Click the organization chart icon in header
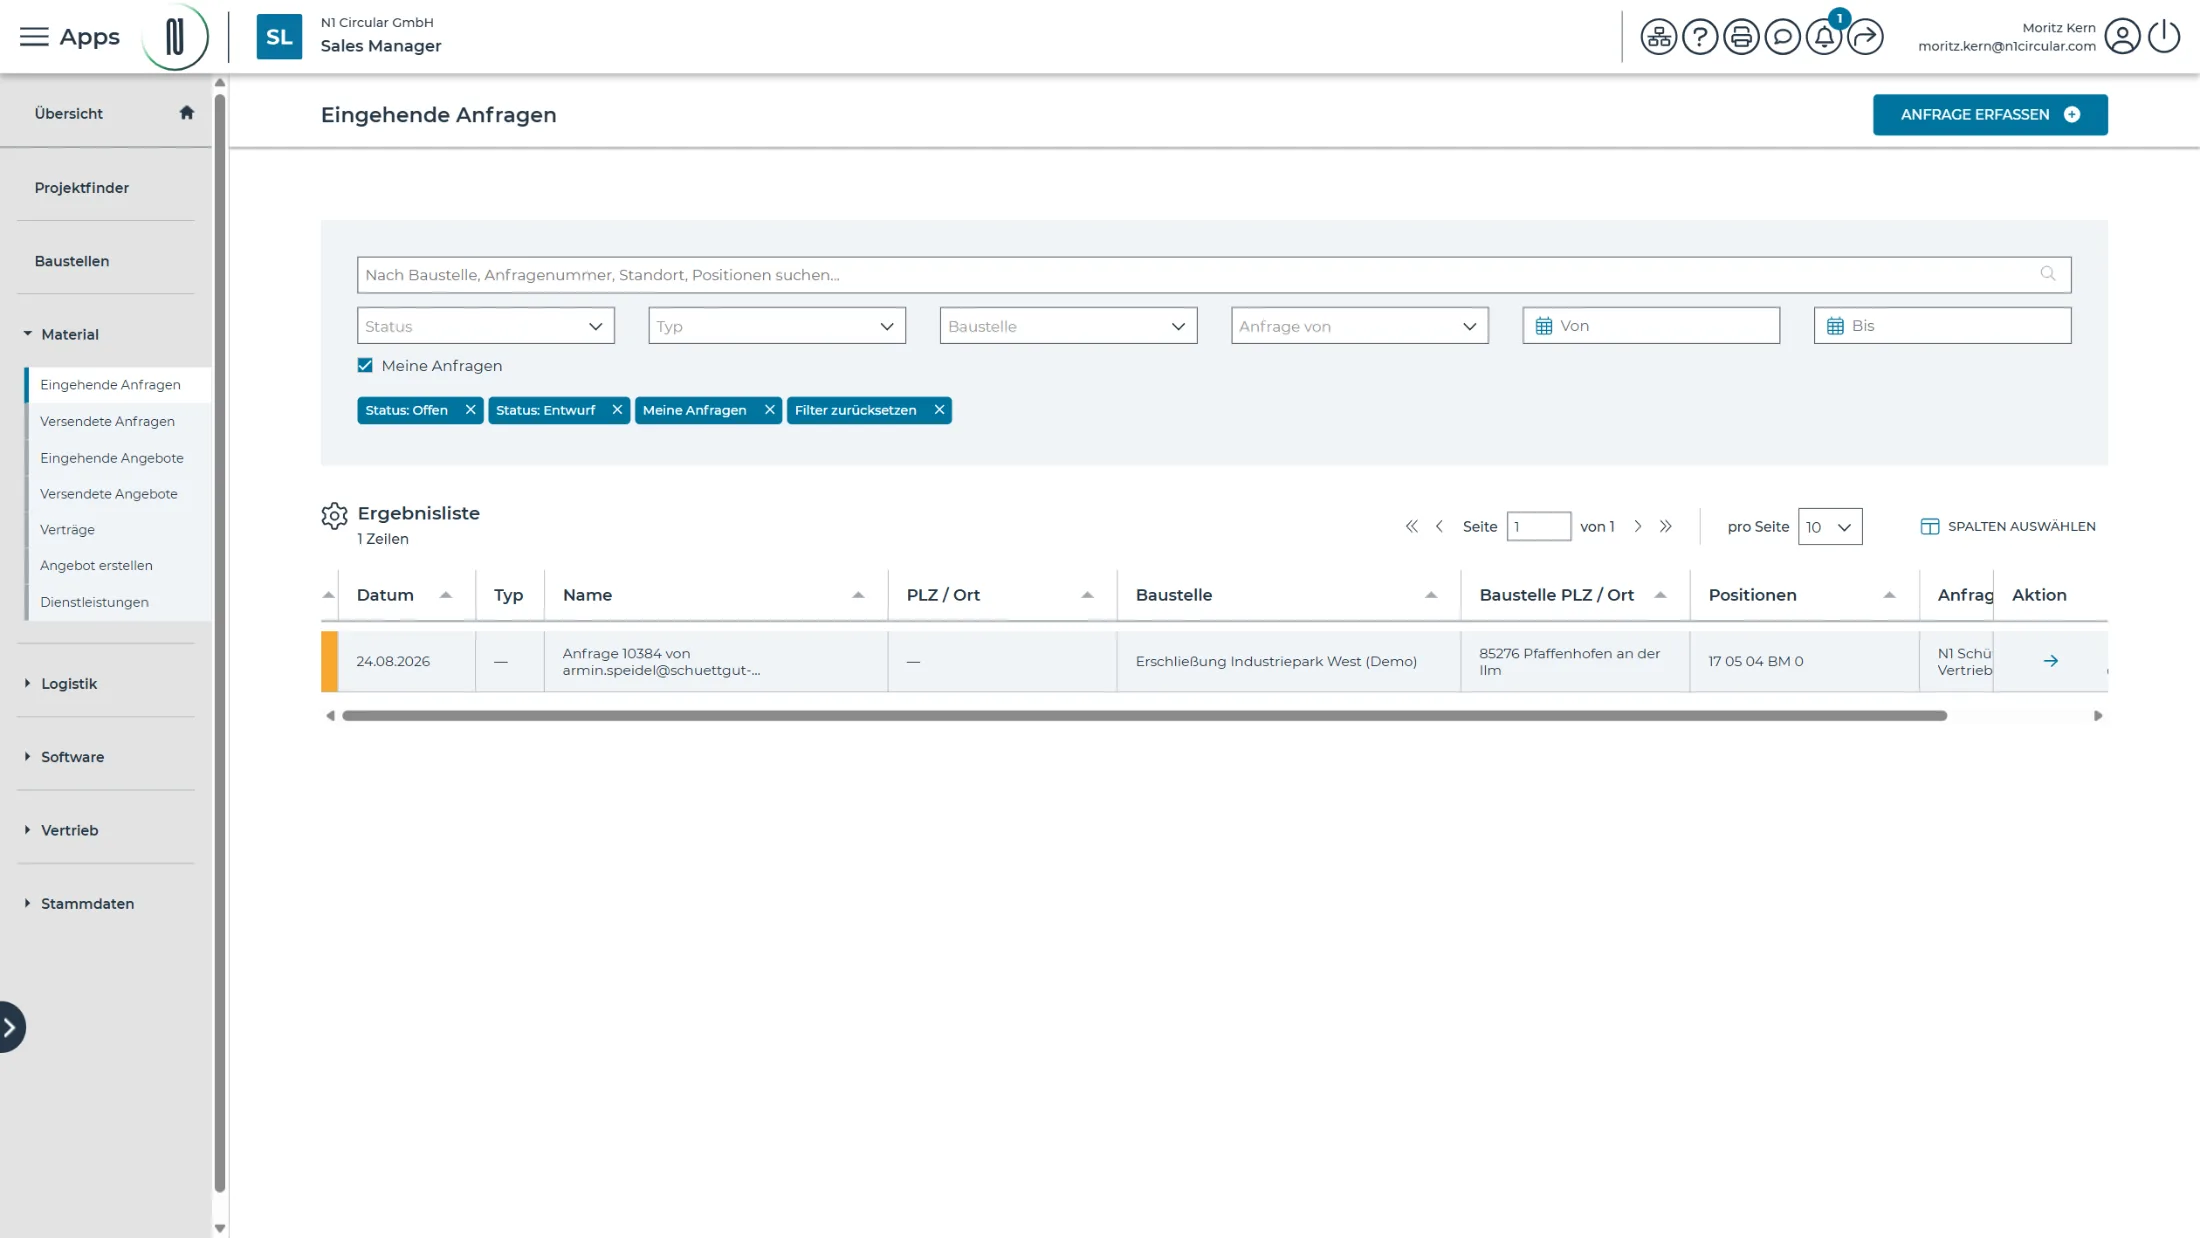 coord(1658,37)
